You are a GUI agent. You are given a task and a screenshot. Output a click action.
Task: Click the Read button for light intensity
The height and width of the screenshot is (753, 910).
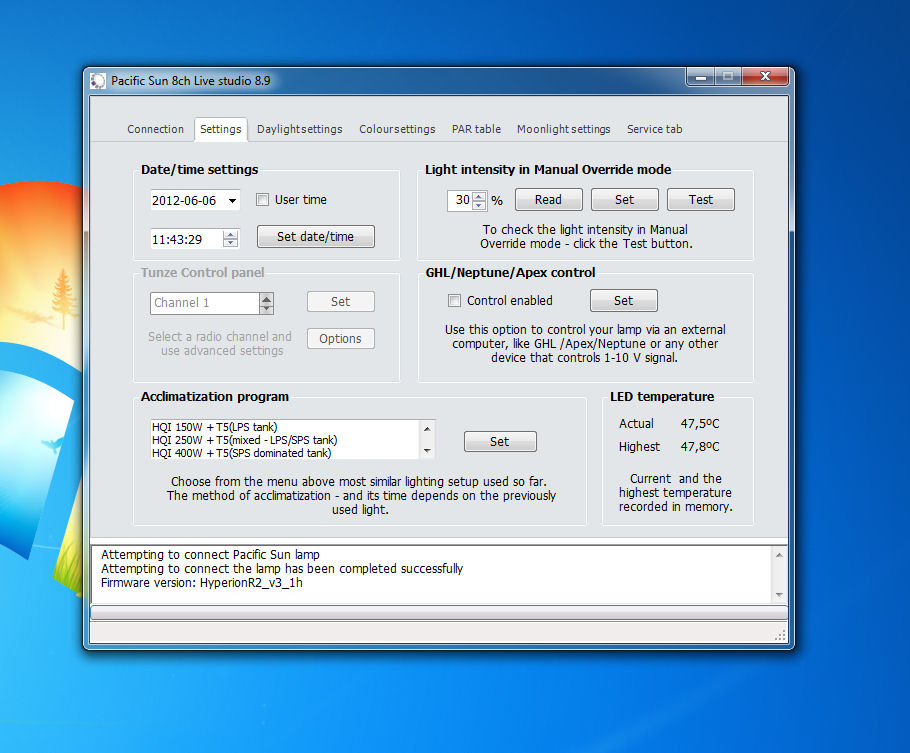point(548,200)
